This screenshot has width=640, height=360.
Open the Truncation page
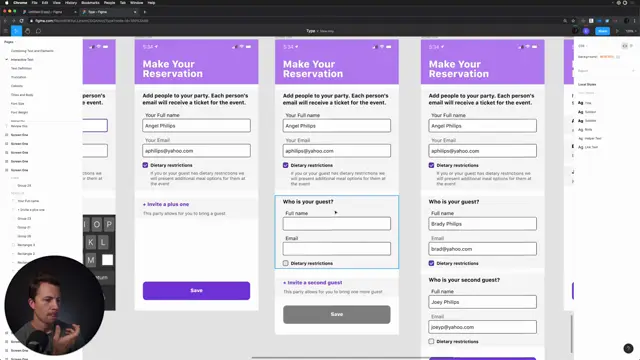pos(18,77)
